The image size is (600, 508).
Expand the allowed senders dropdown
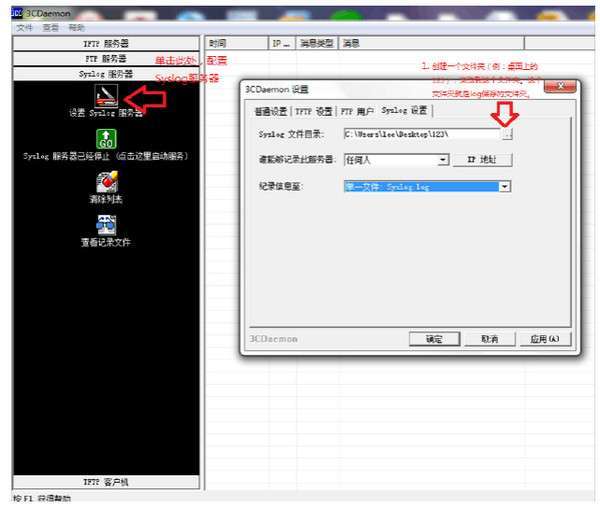pyautogui.click(x=443, y=160)
